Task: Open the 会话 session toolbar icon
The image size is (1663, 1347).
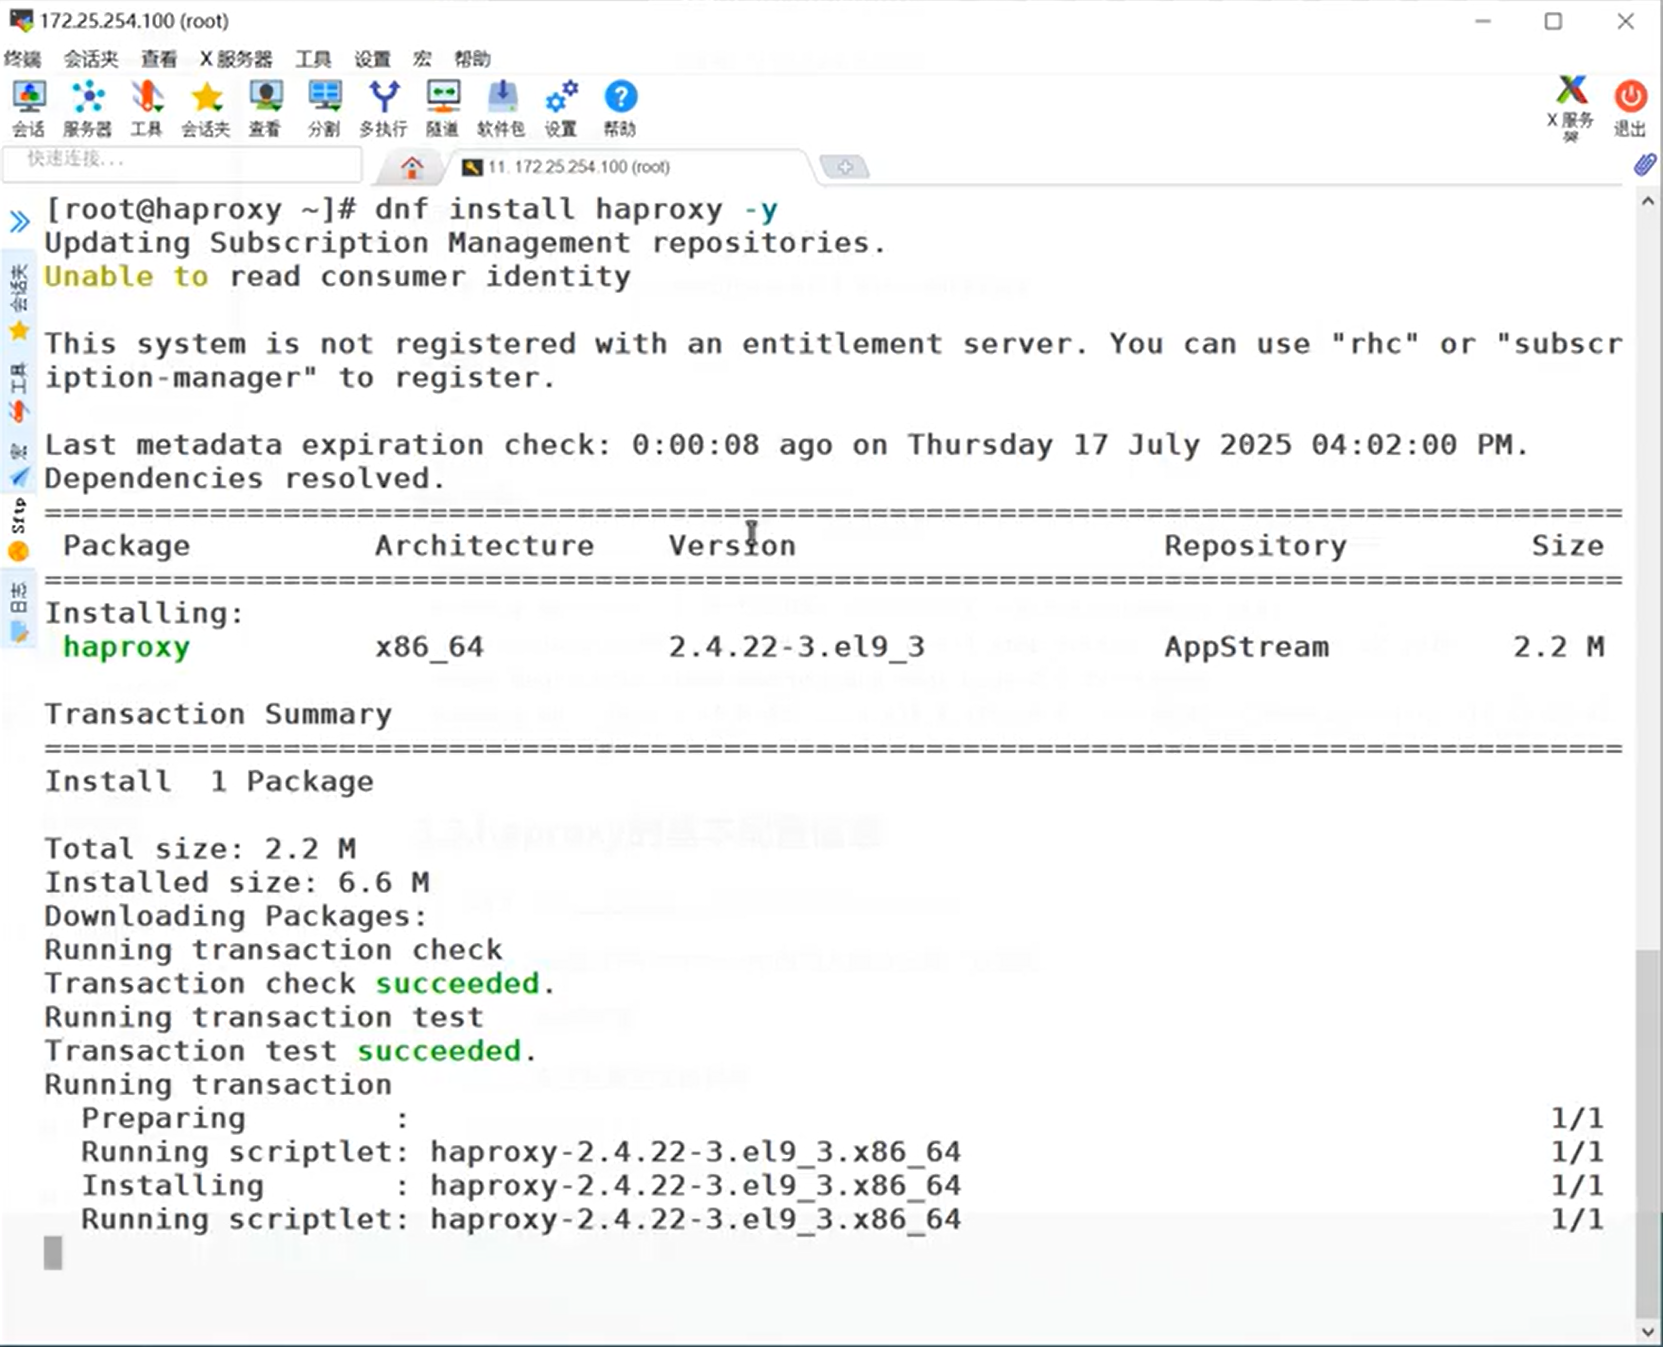Action: click(x=28, y=108)
